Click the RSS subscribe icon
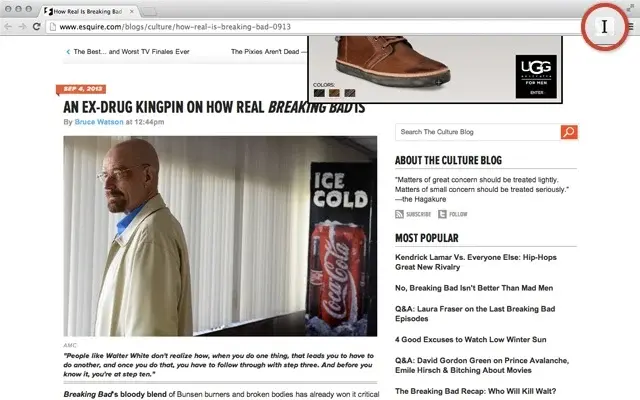Viewport: 640px width, 400px height. (399, 214)
